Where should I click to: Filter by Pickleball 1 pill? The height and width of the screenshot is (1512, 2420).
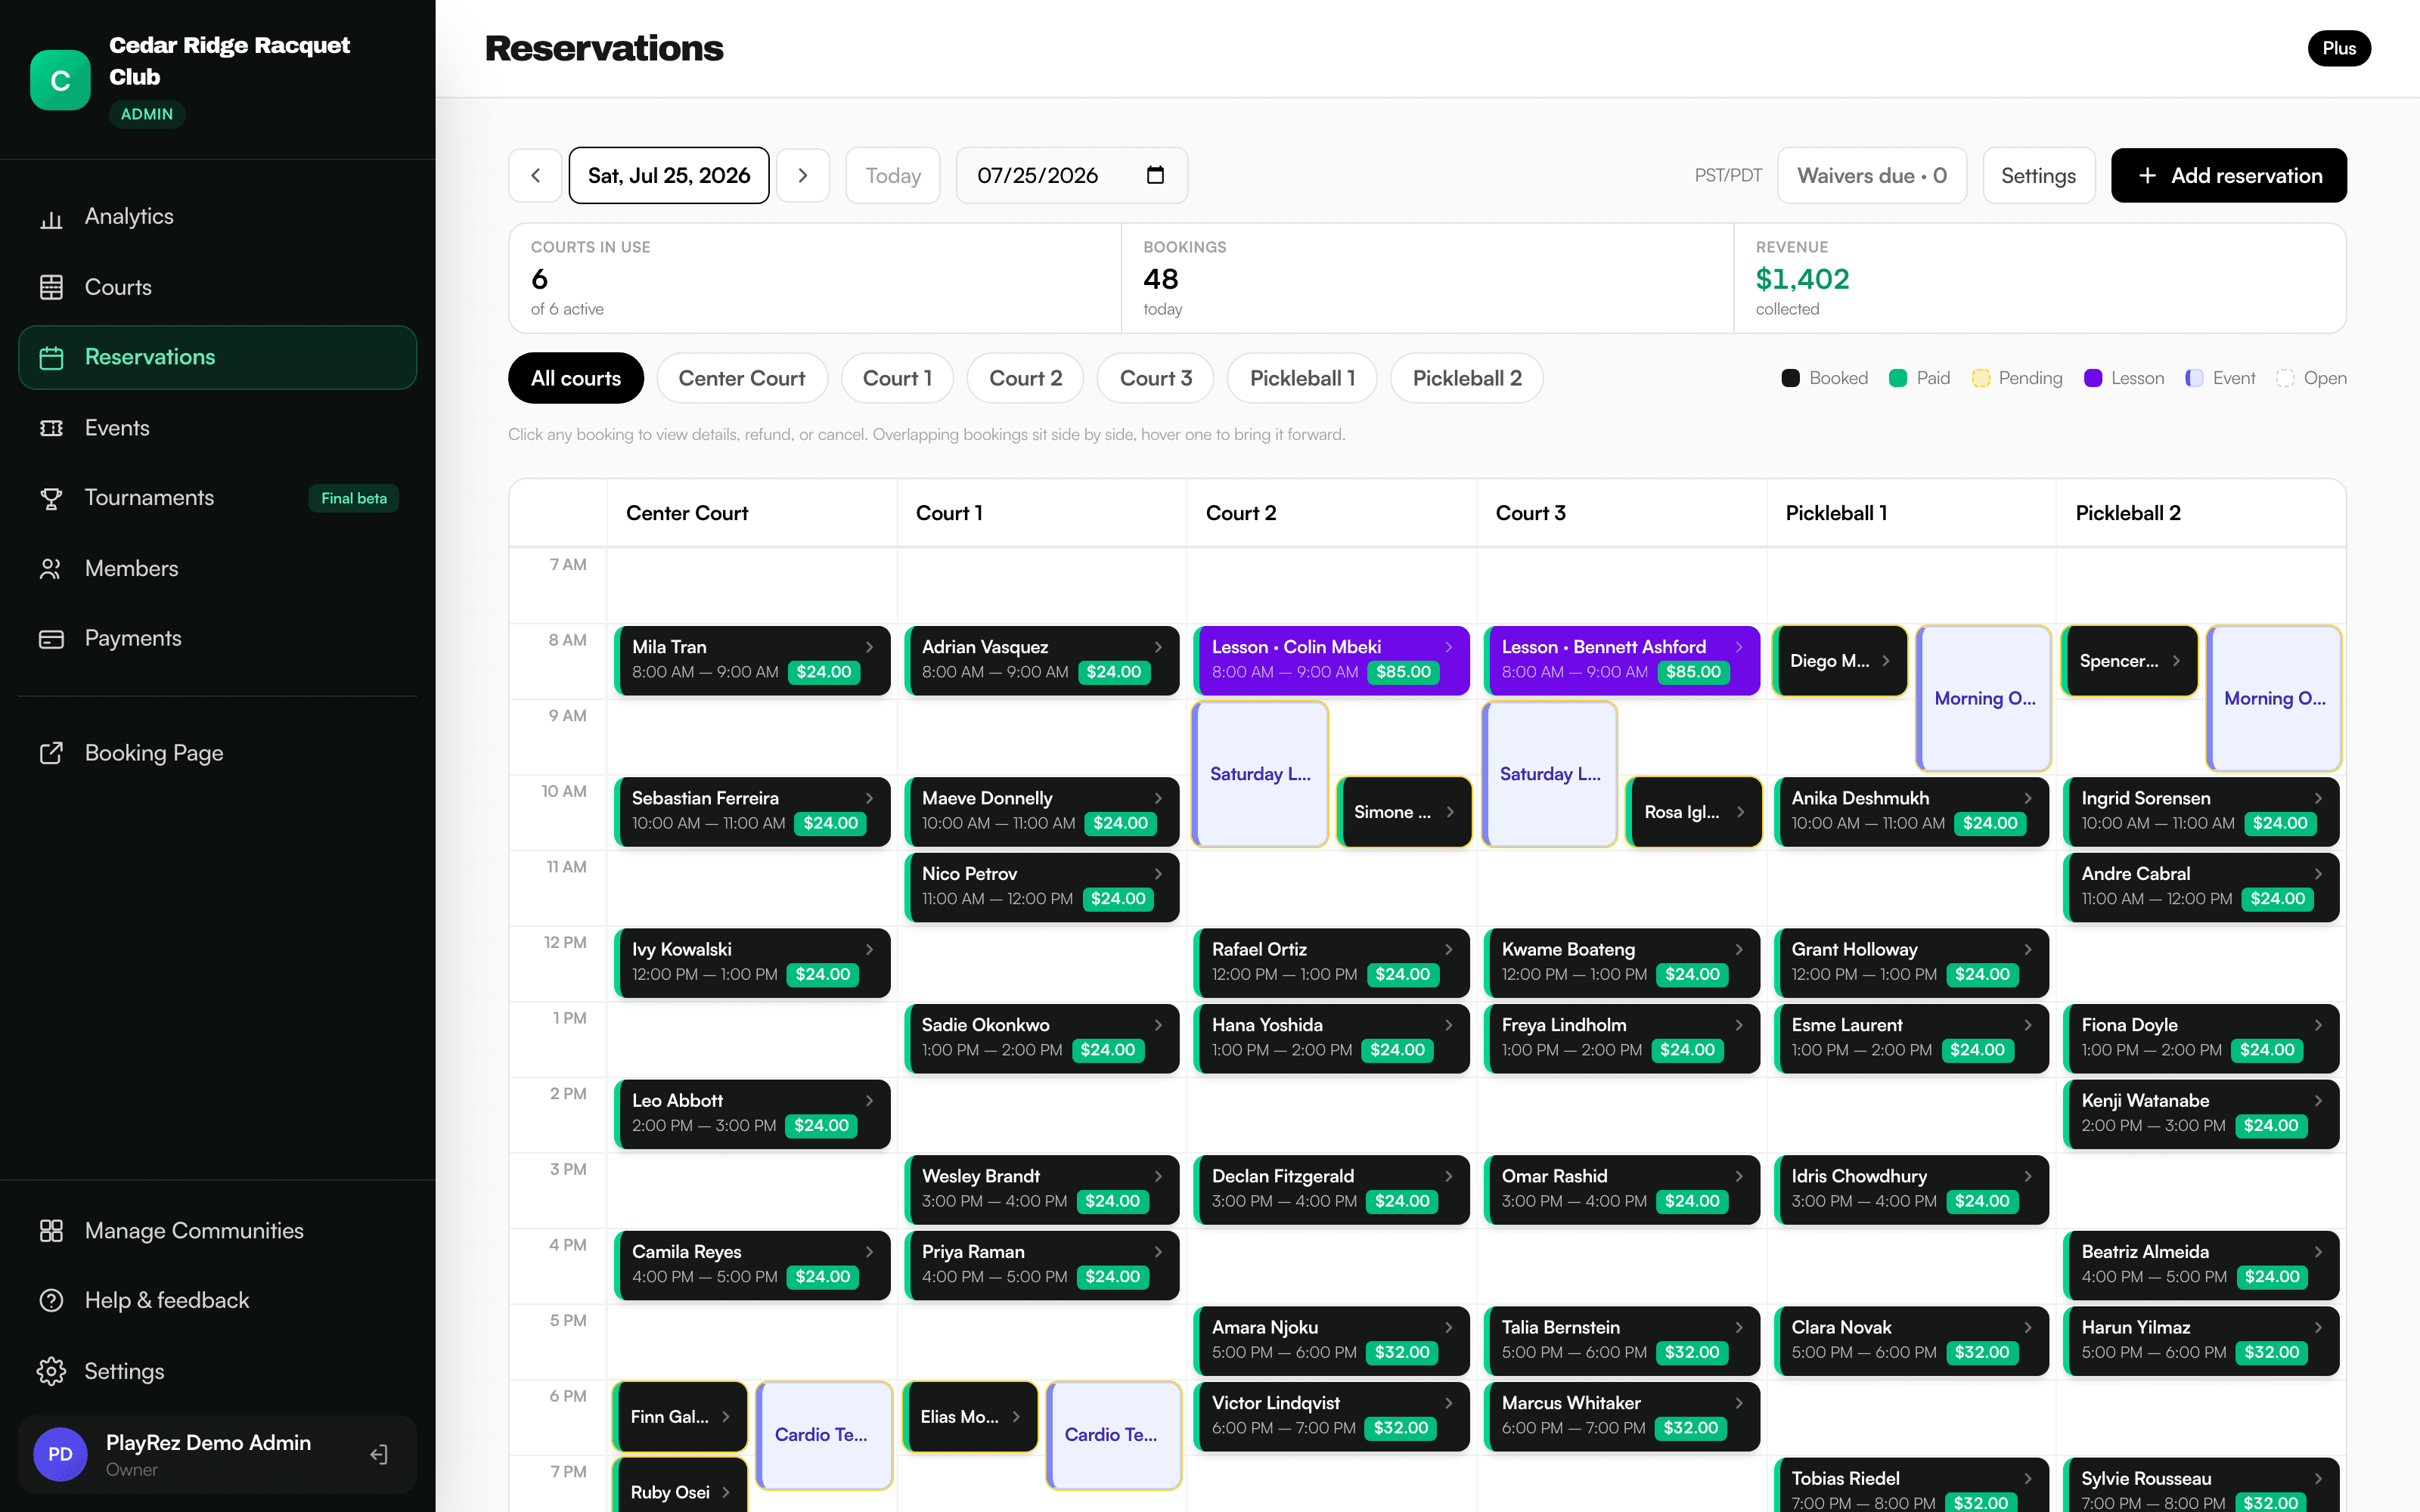point(1302,378)
